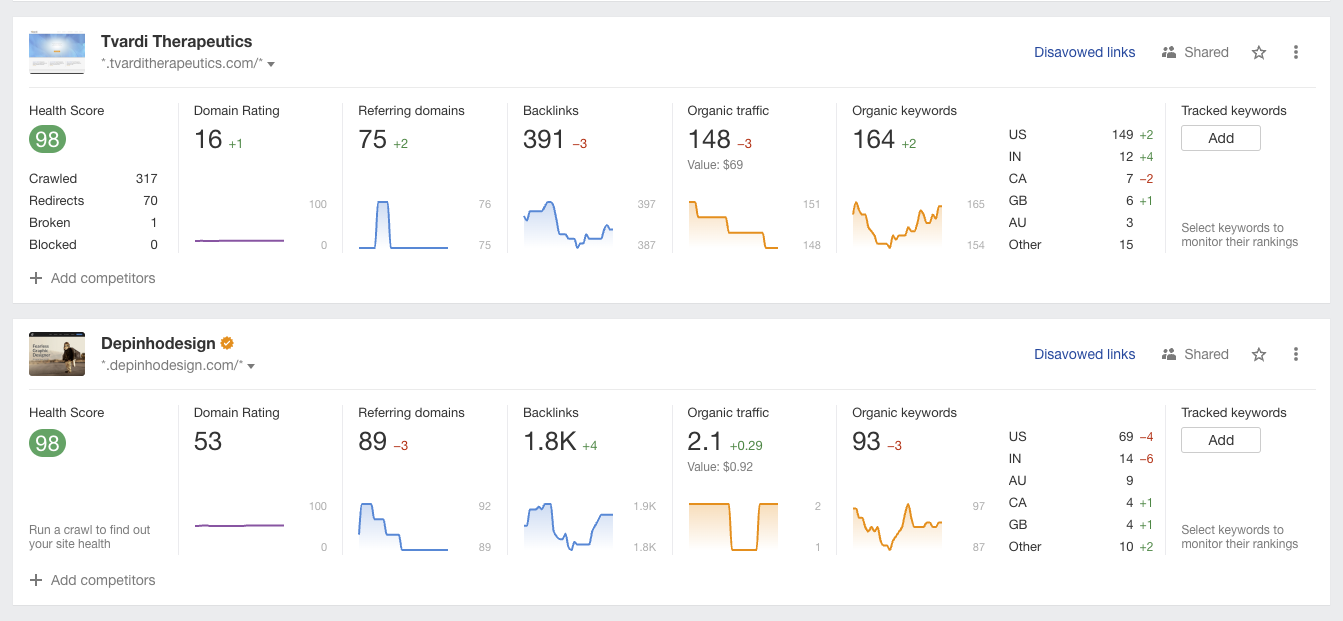Click Depinhodesign 'Run a crawl' message
The width and height of the screenshot is (1343, 621).
tap(90, 537)
